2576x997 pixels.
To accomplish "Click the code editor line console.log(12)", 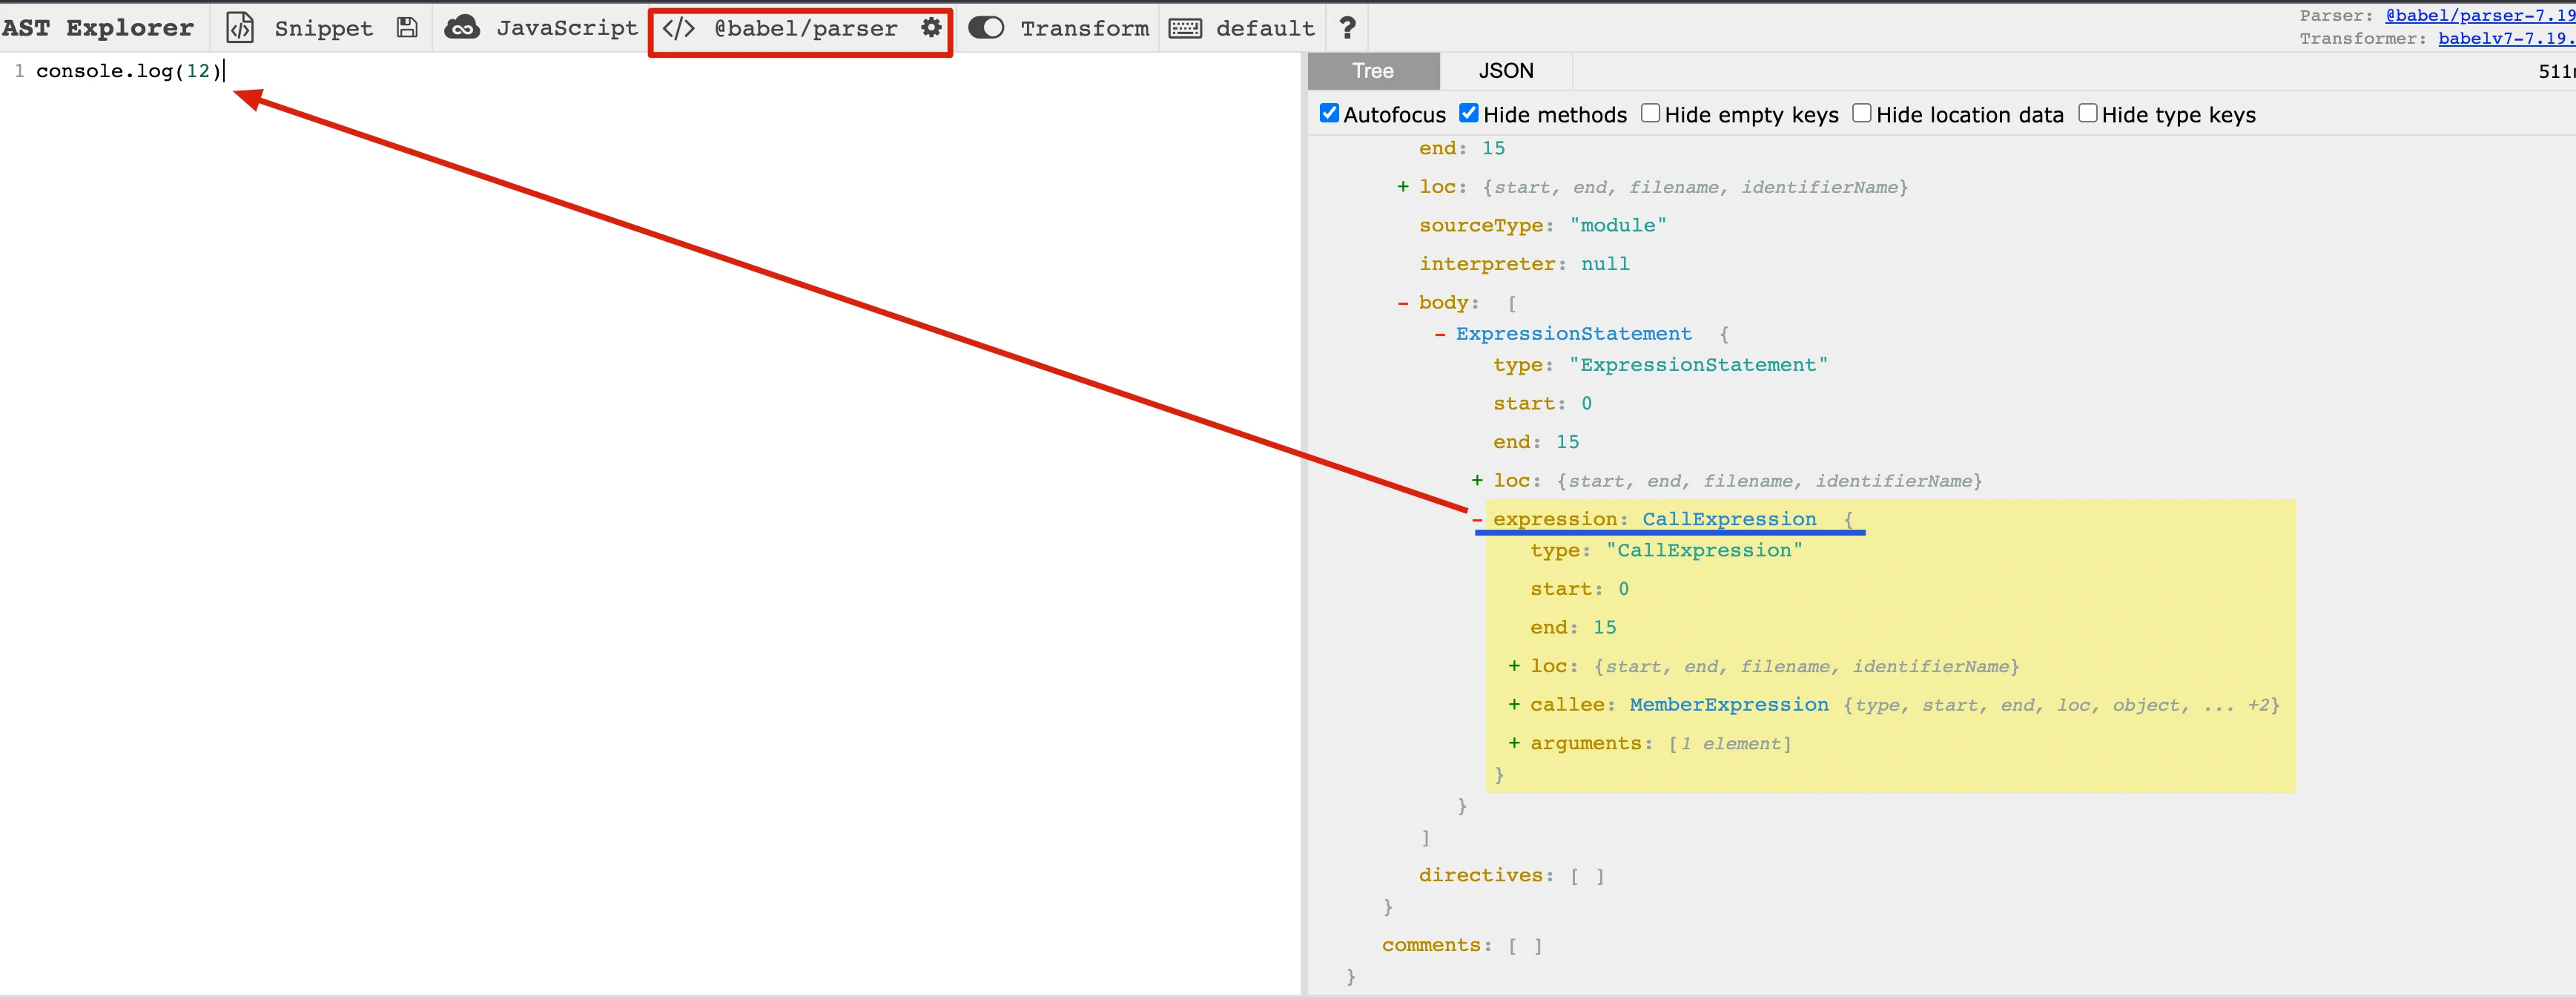I will (128, 71).
